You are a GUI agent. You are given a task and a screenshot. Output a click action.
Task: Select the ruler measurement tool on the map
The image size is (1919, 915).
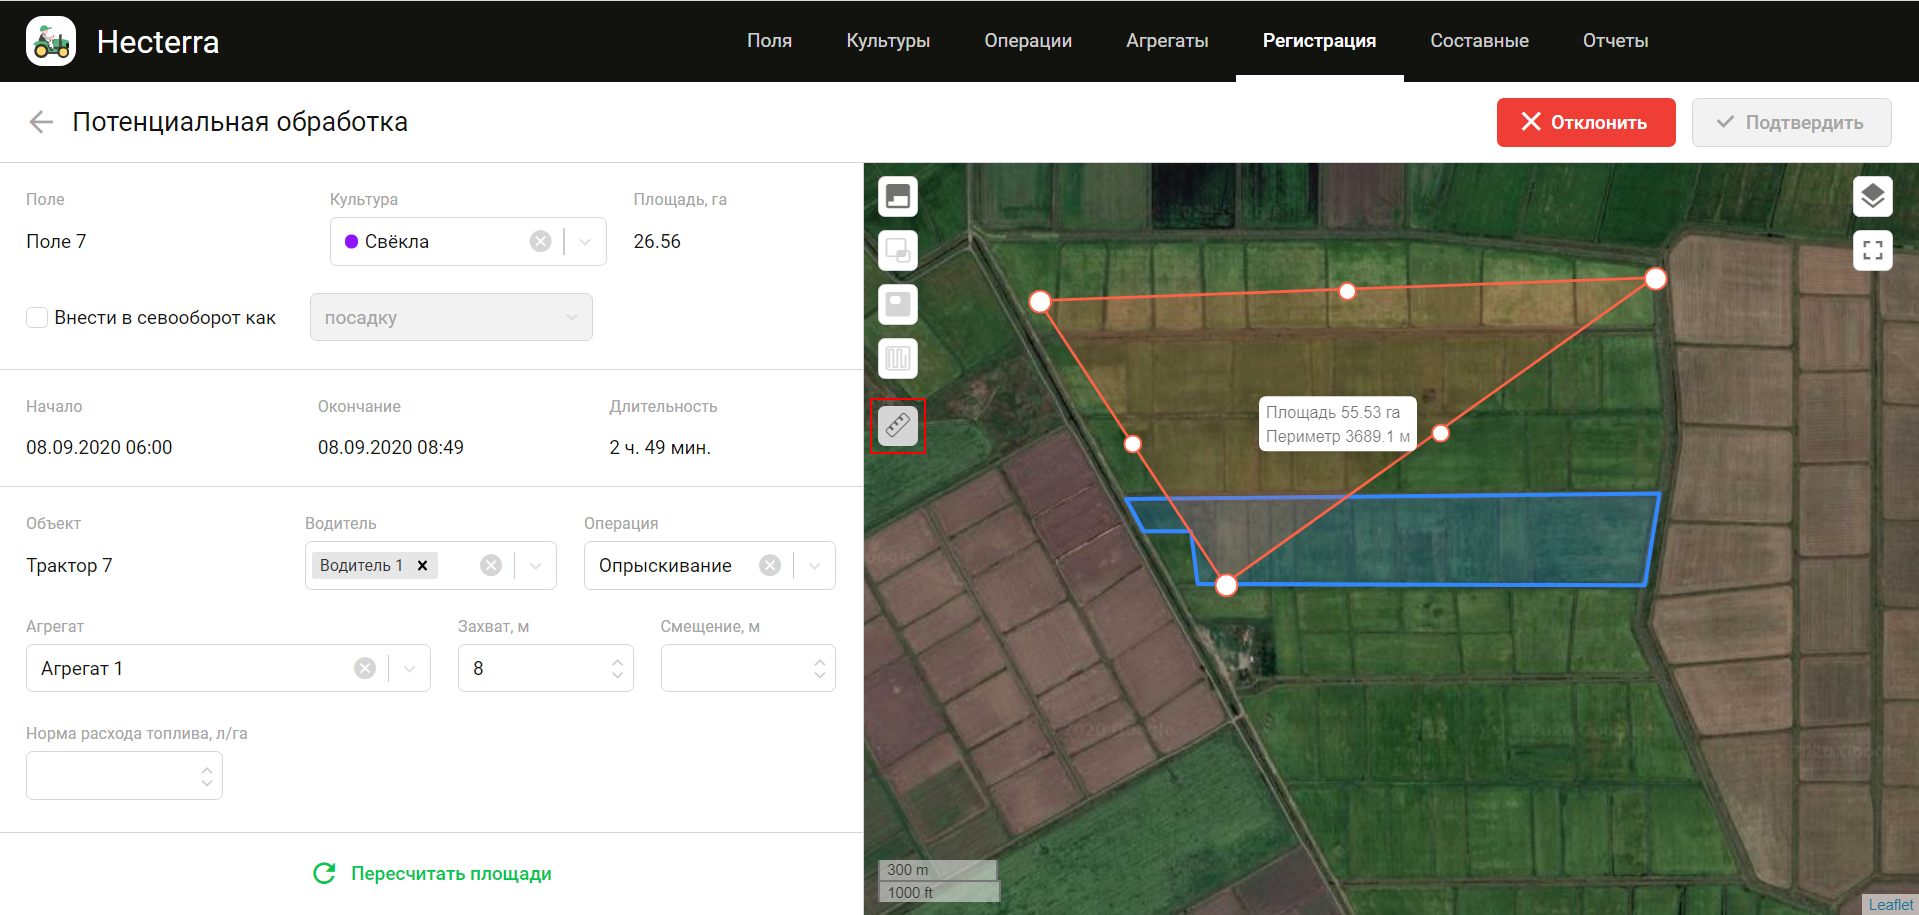(x=897, y=425)
